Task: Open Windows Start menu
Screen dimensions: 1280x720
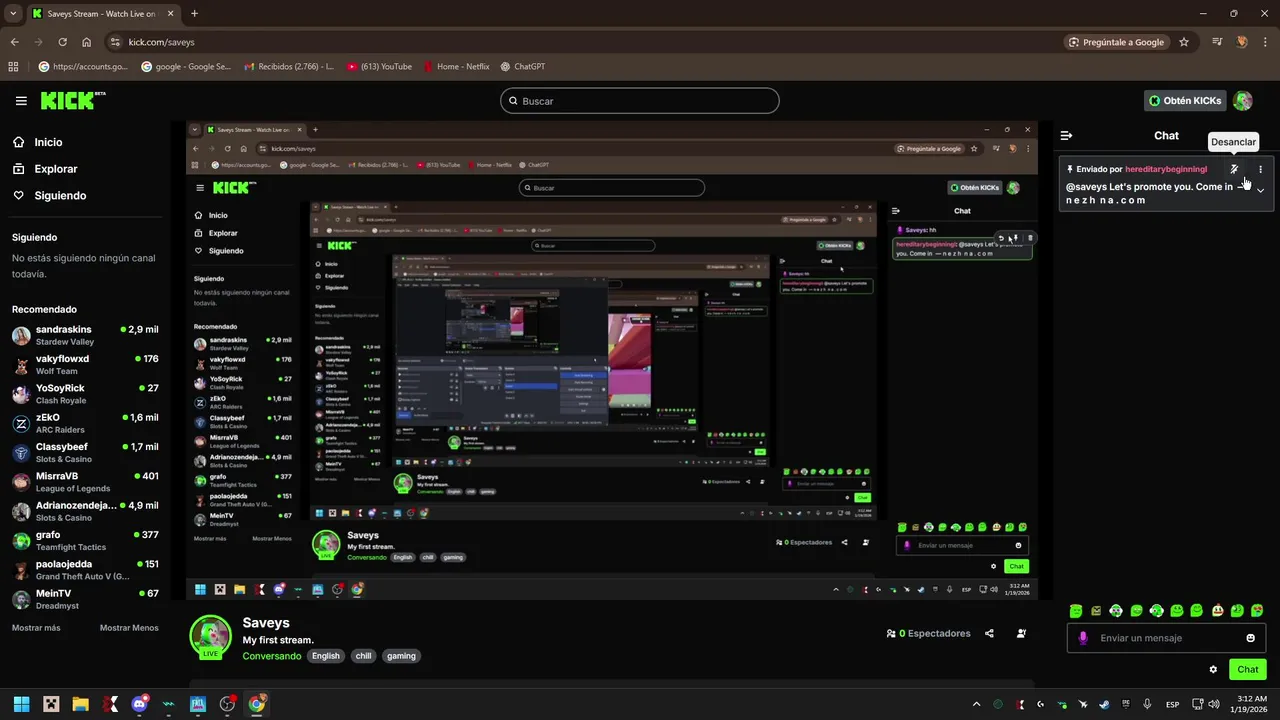Action: (21, 704)
